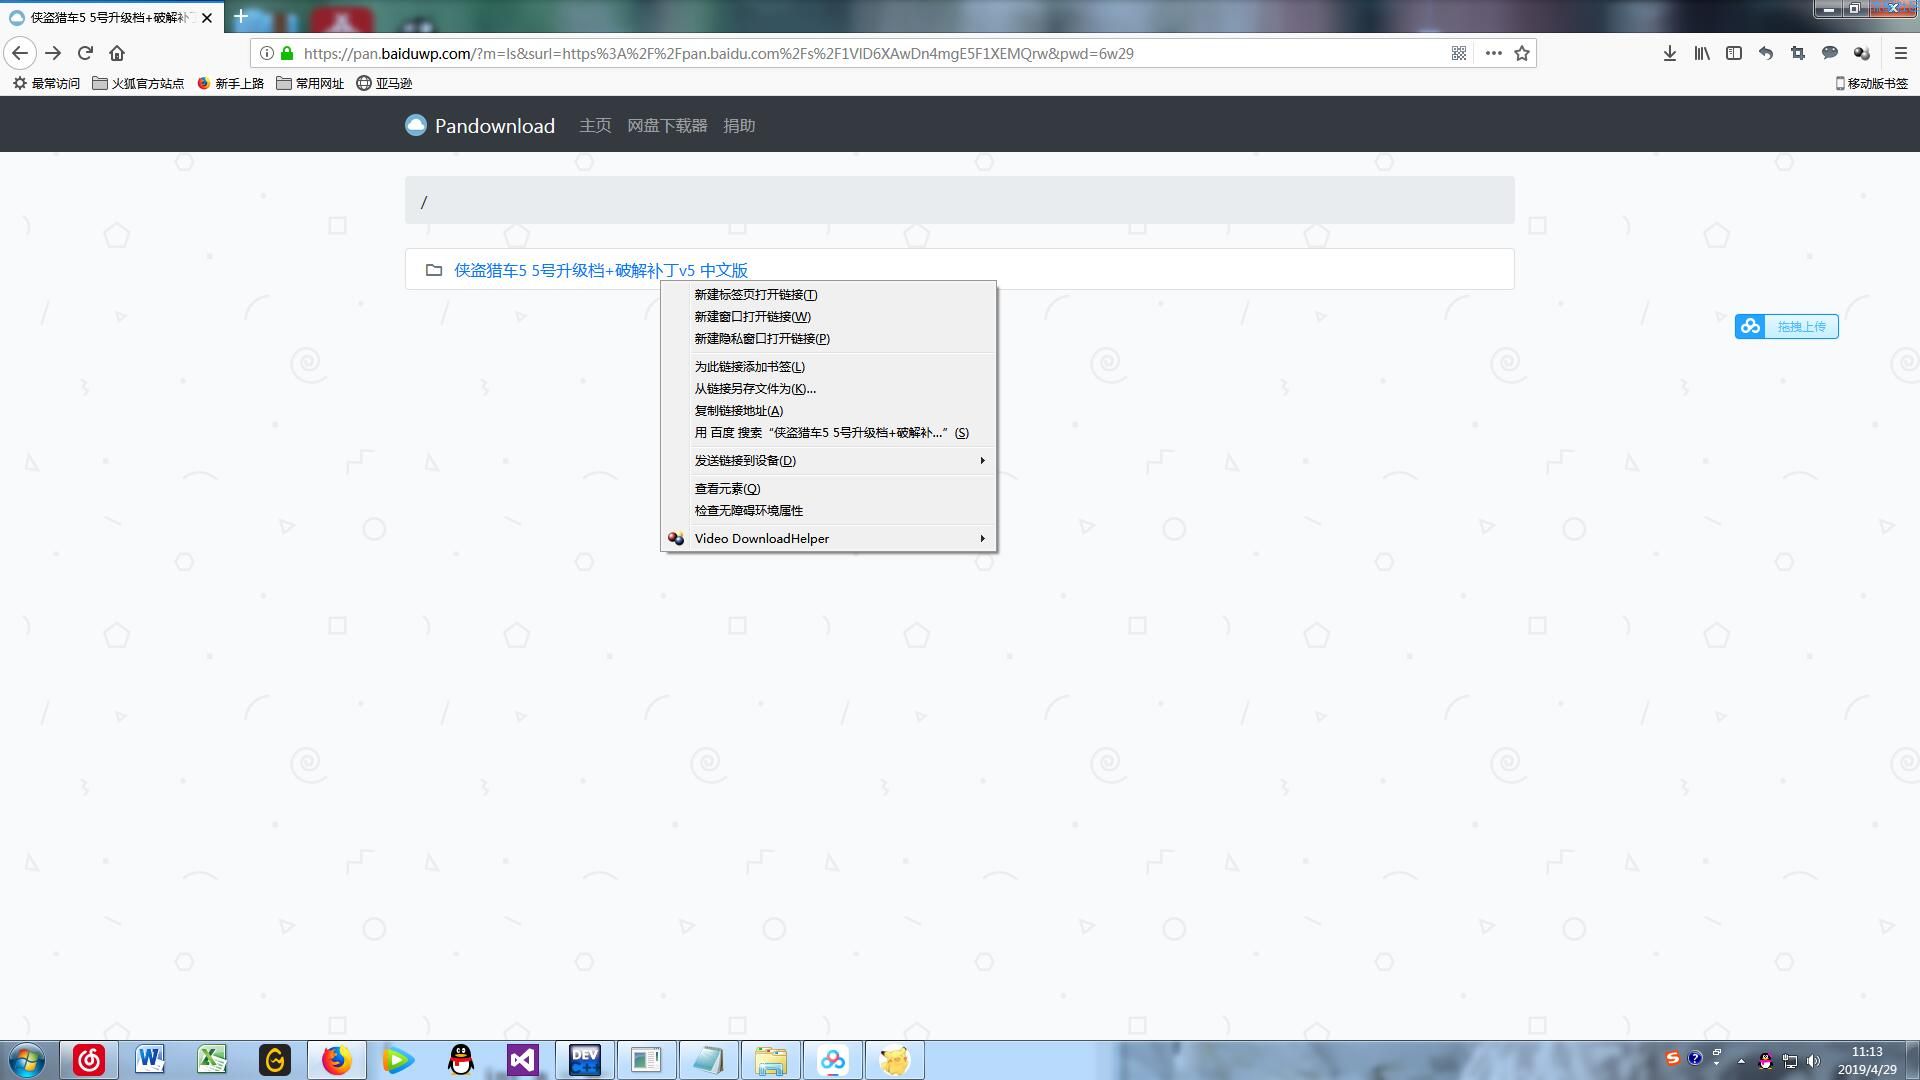Open 常用网址 bookmark folder
The image size is (1920, 1080).
point(310,83)
